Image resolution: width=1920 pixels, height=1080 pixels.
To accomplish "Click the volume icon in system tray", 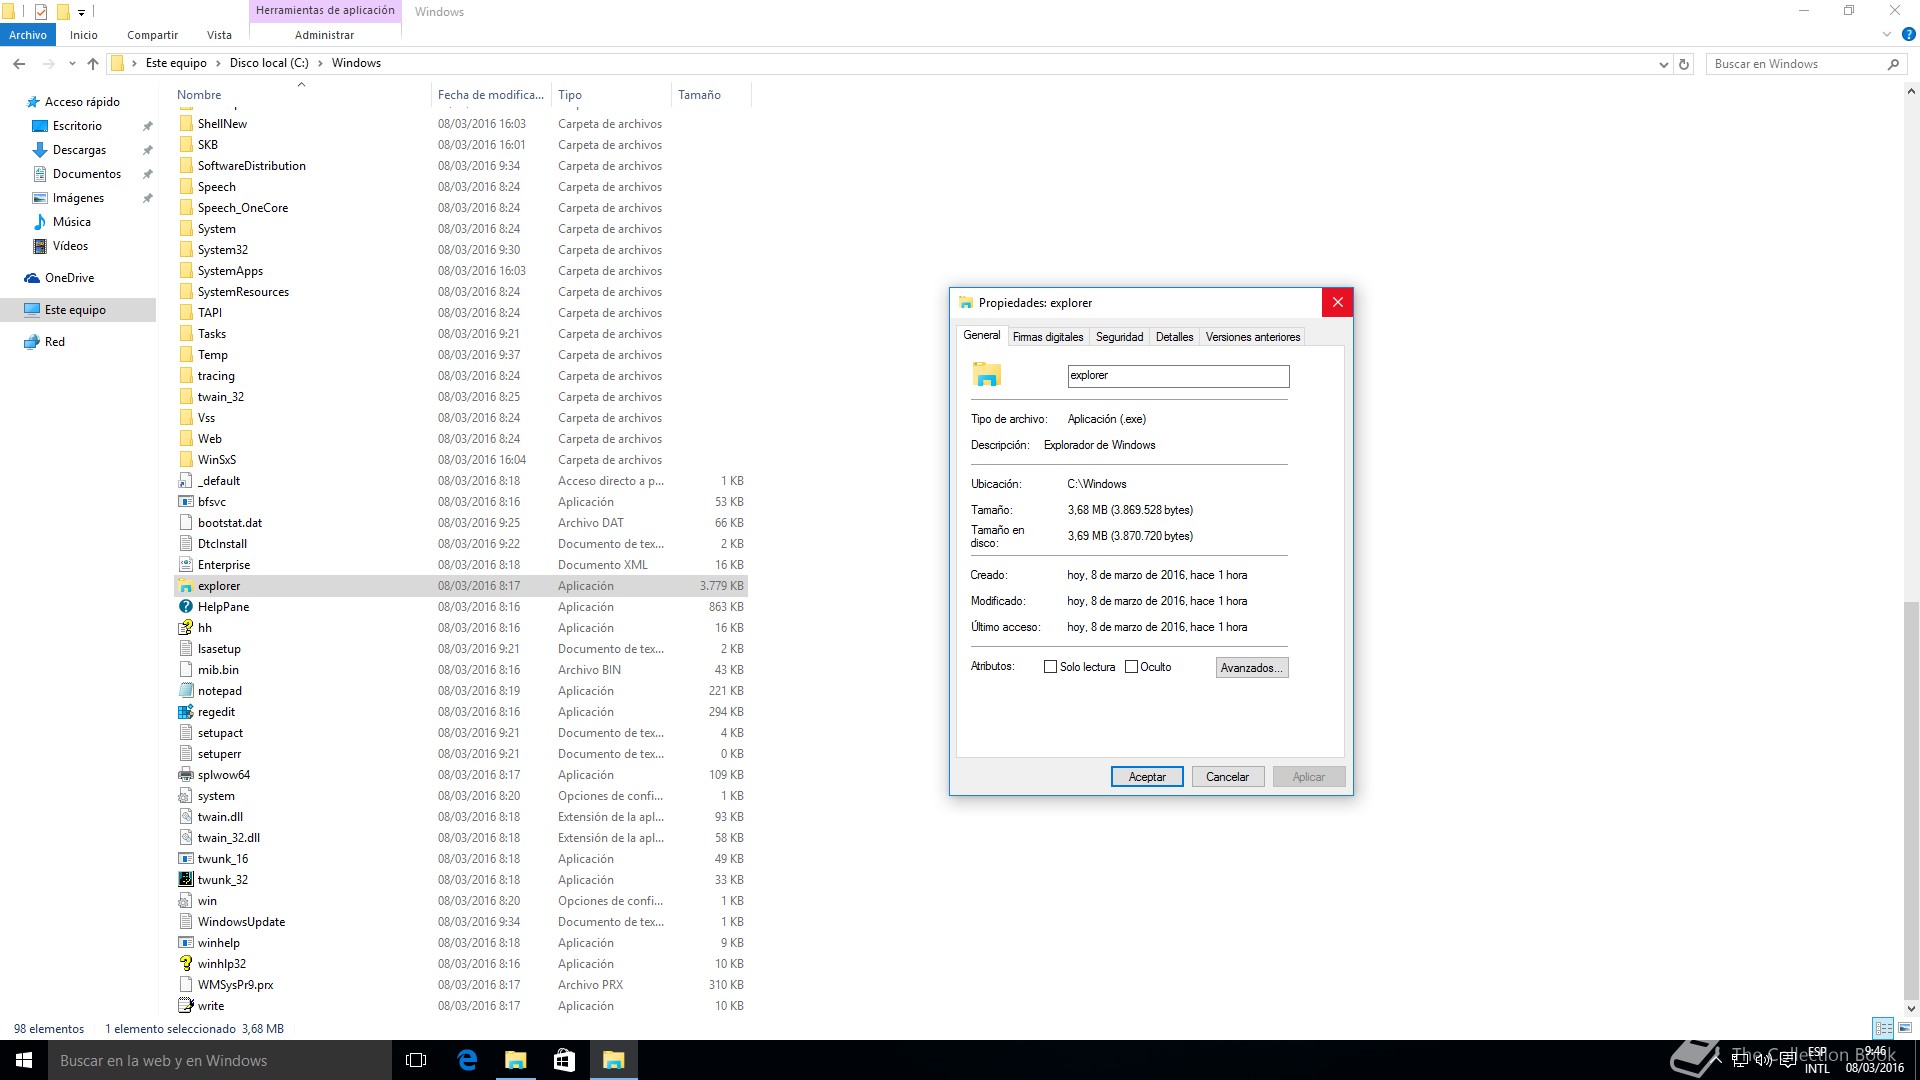I will coord(1763,1060).
